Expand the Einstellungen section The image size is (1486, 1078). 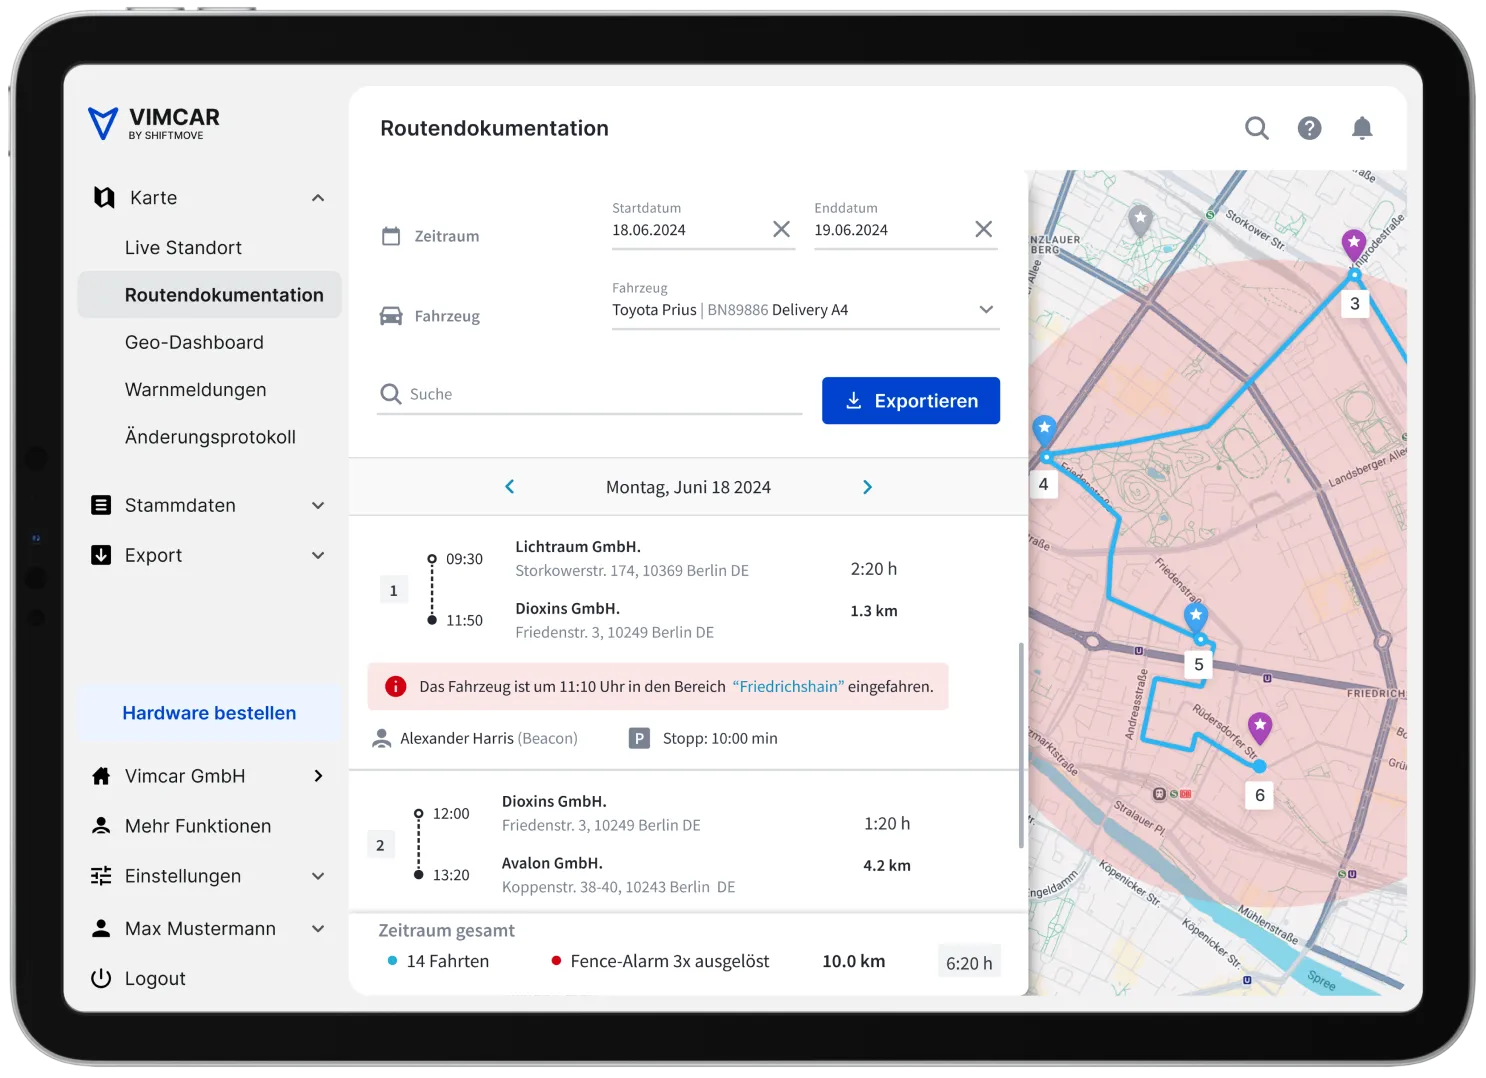tap(318, 876)
